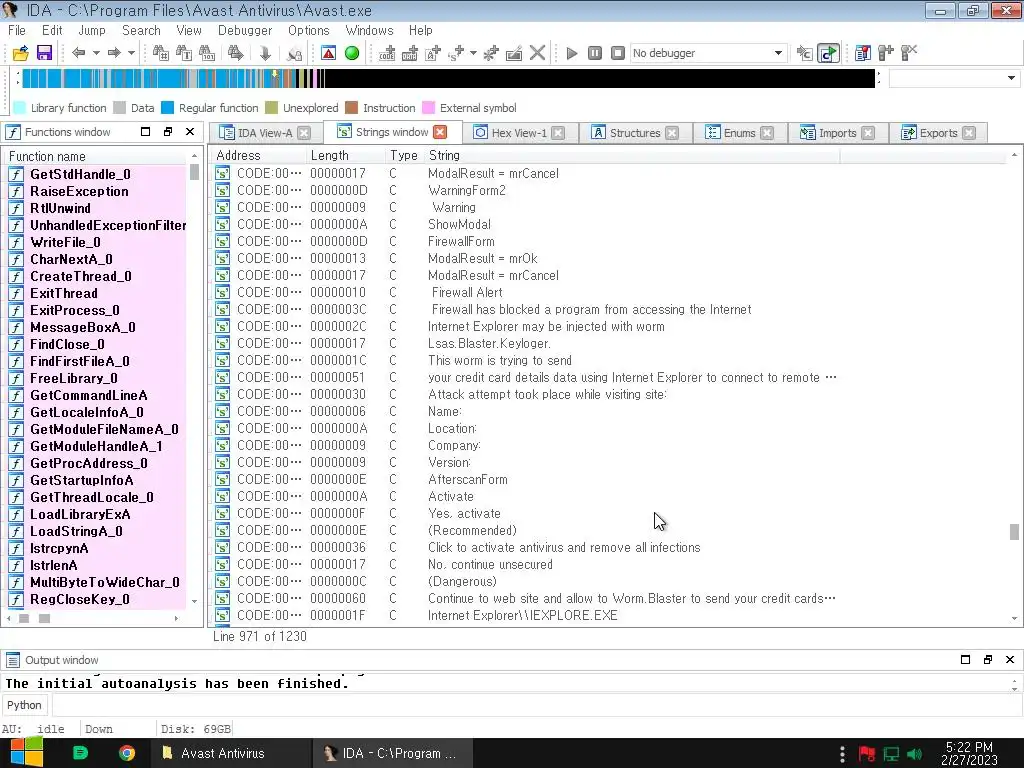Click the ASCII string creation icon
Viewport: 1024px width, 768px height.
point(434,53)
